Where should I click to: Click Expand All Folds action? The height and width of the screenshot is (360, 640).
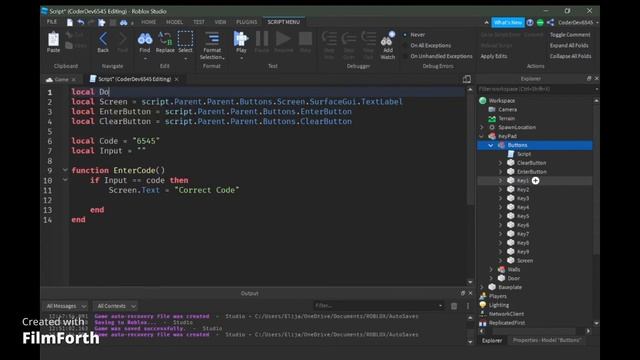569,45
